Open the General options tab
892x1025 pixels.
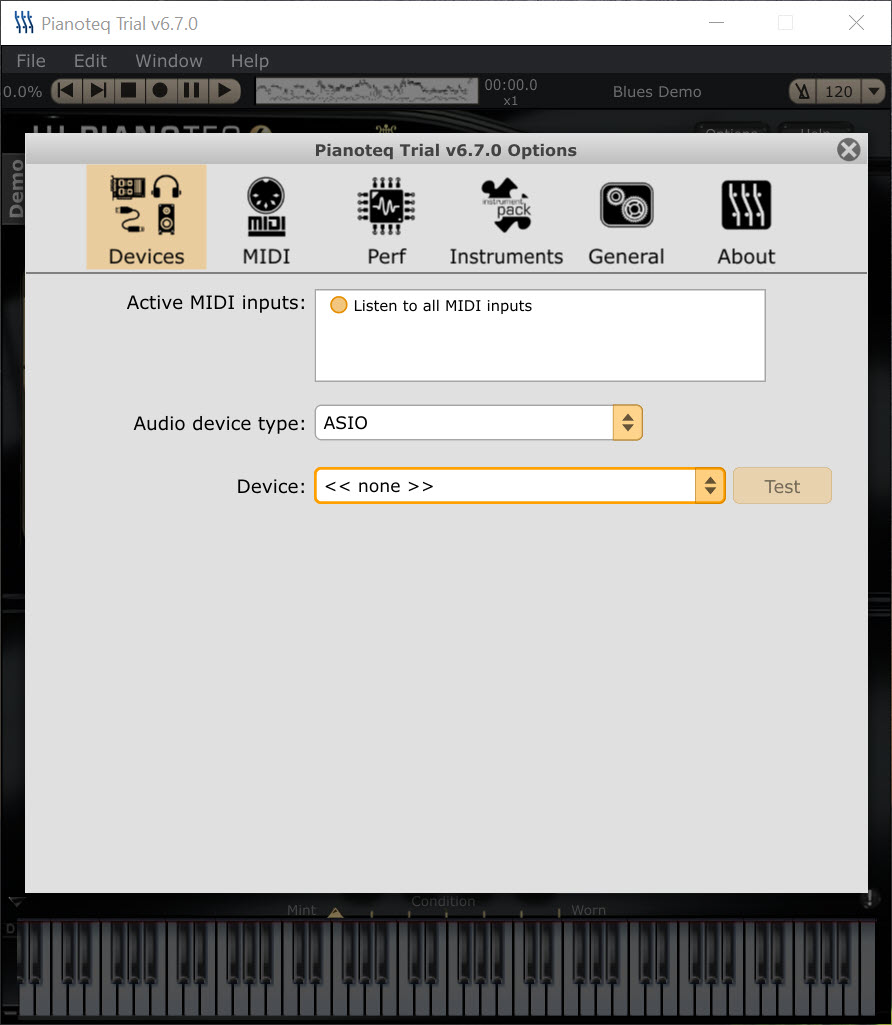(x=626, y=221)
